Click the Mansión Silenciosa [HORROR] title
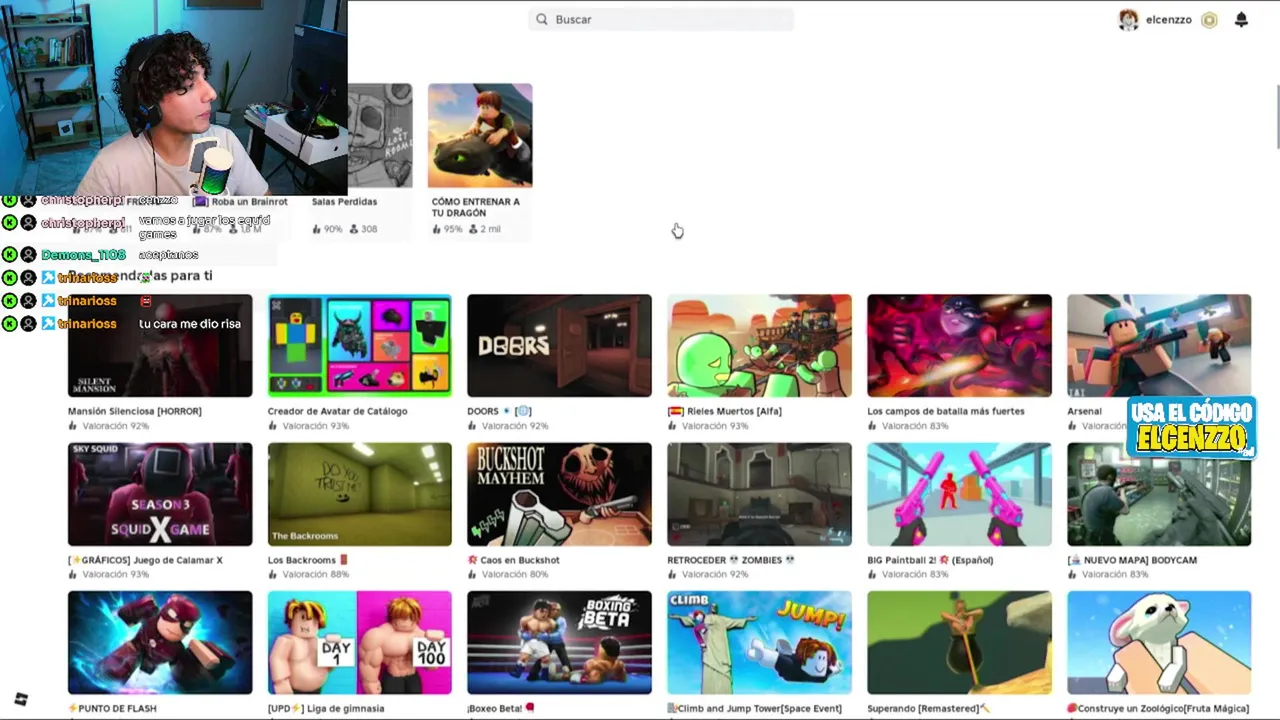 coord(135,411)
